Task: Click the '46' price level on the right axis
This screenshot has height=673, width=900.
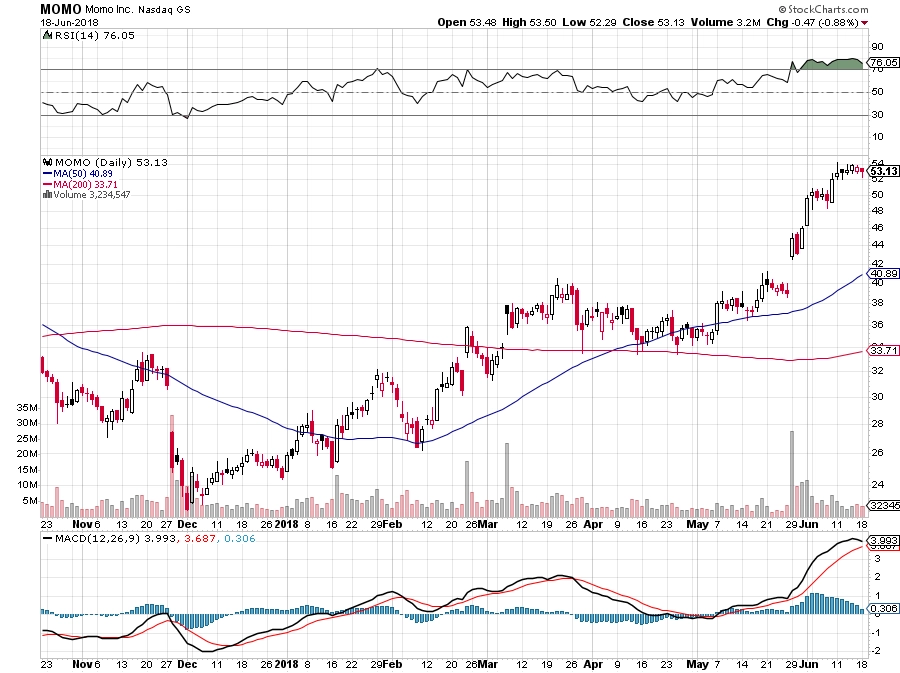Action: tap(878, 228)
